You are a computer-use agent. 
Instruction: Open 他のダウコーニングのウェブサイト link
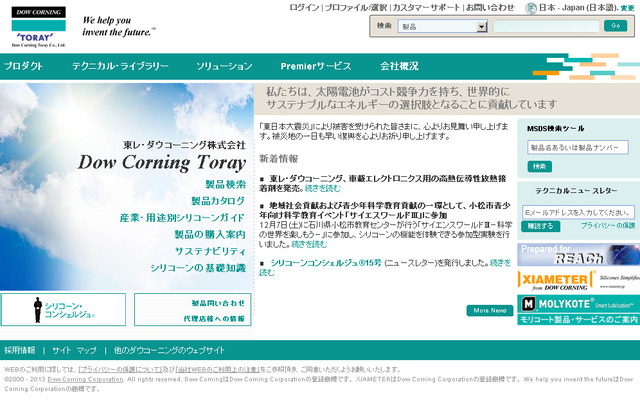[x=169, y=350]
